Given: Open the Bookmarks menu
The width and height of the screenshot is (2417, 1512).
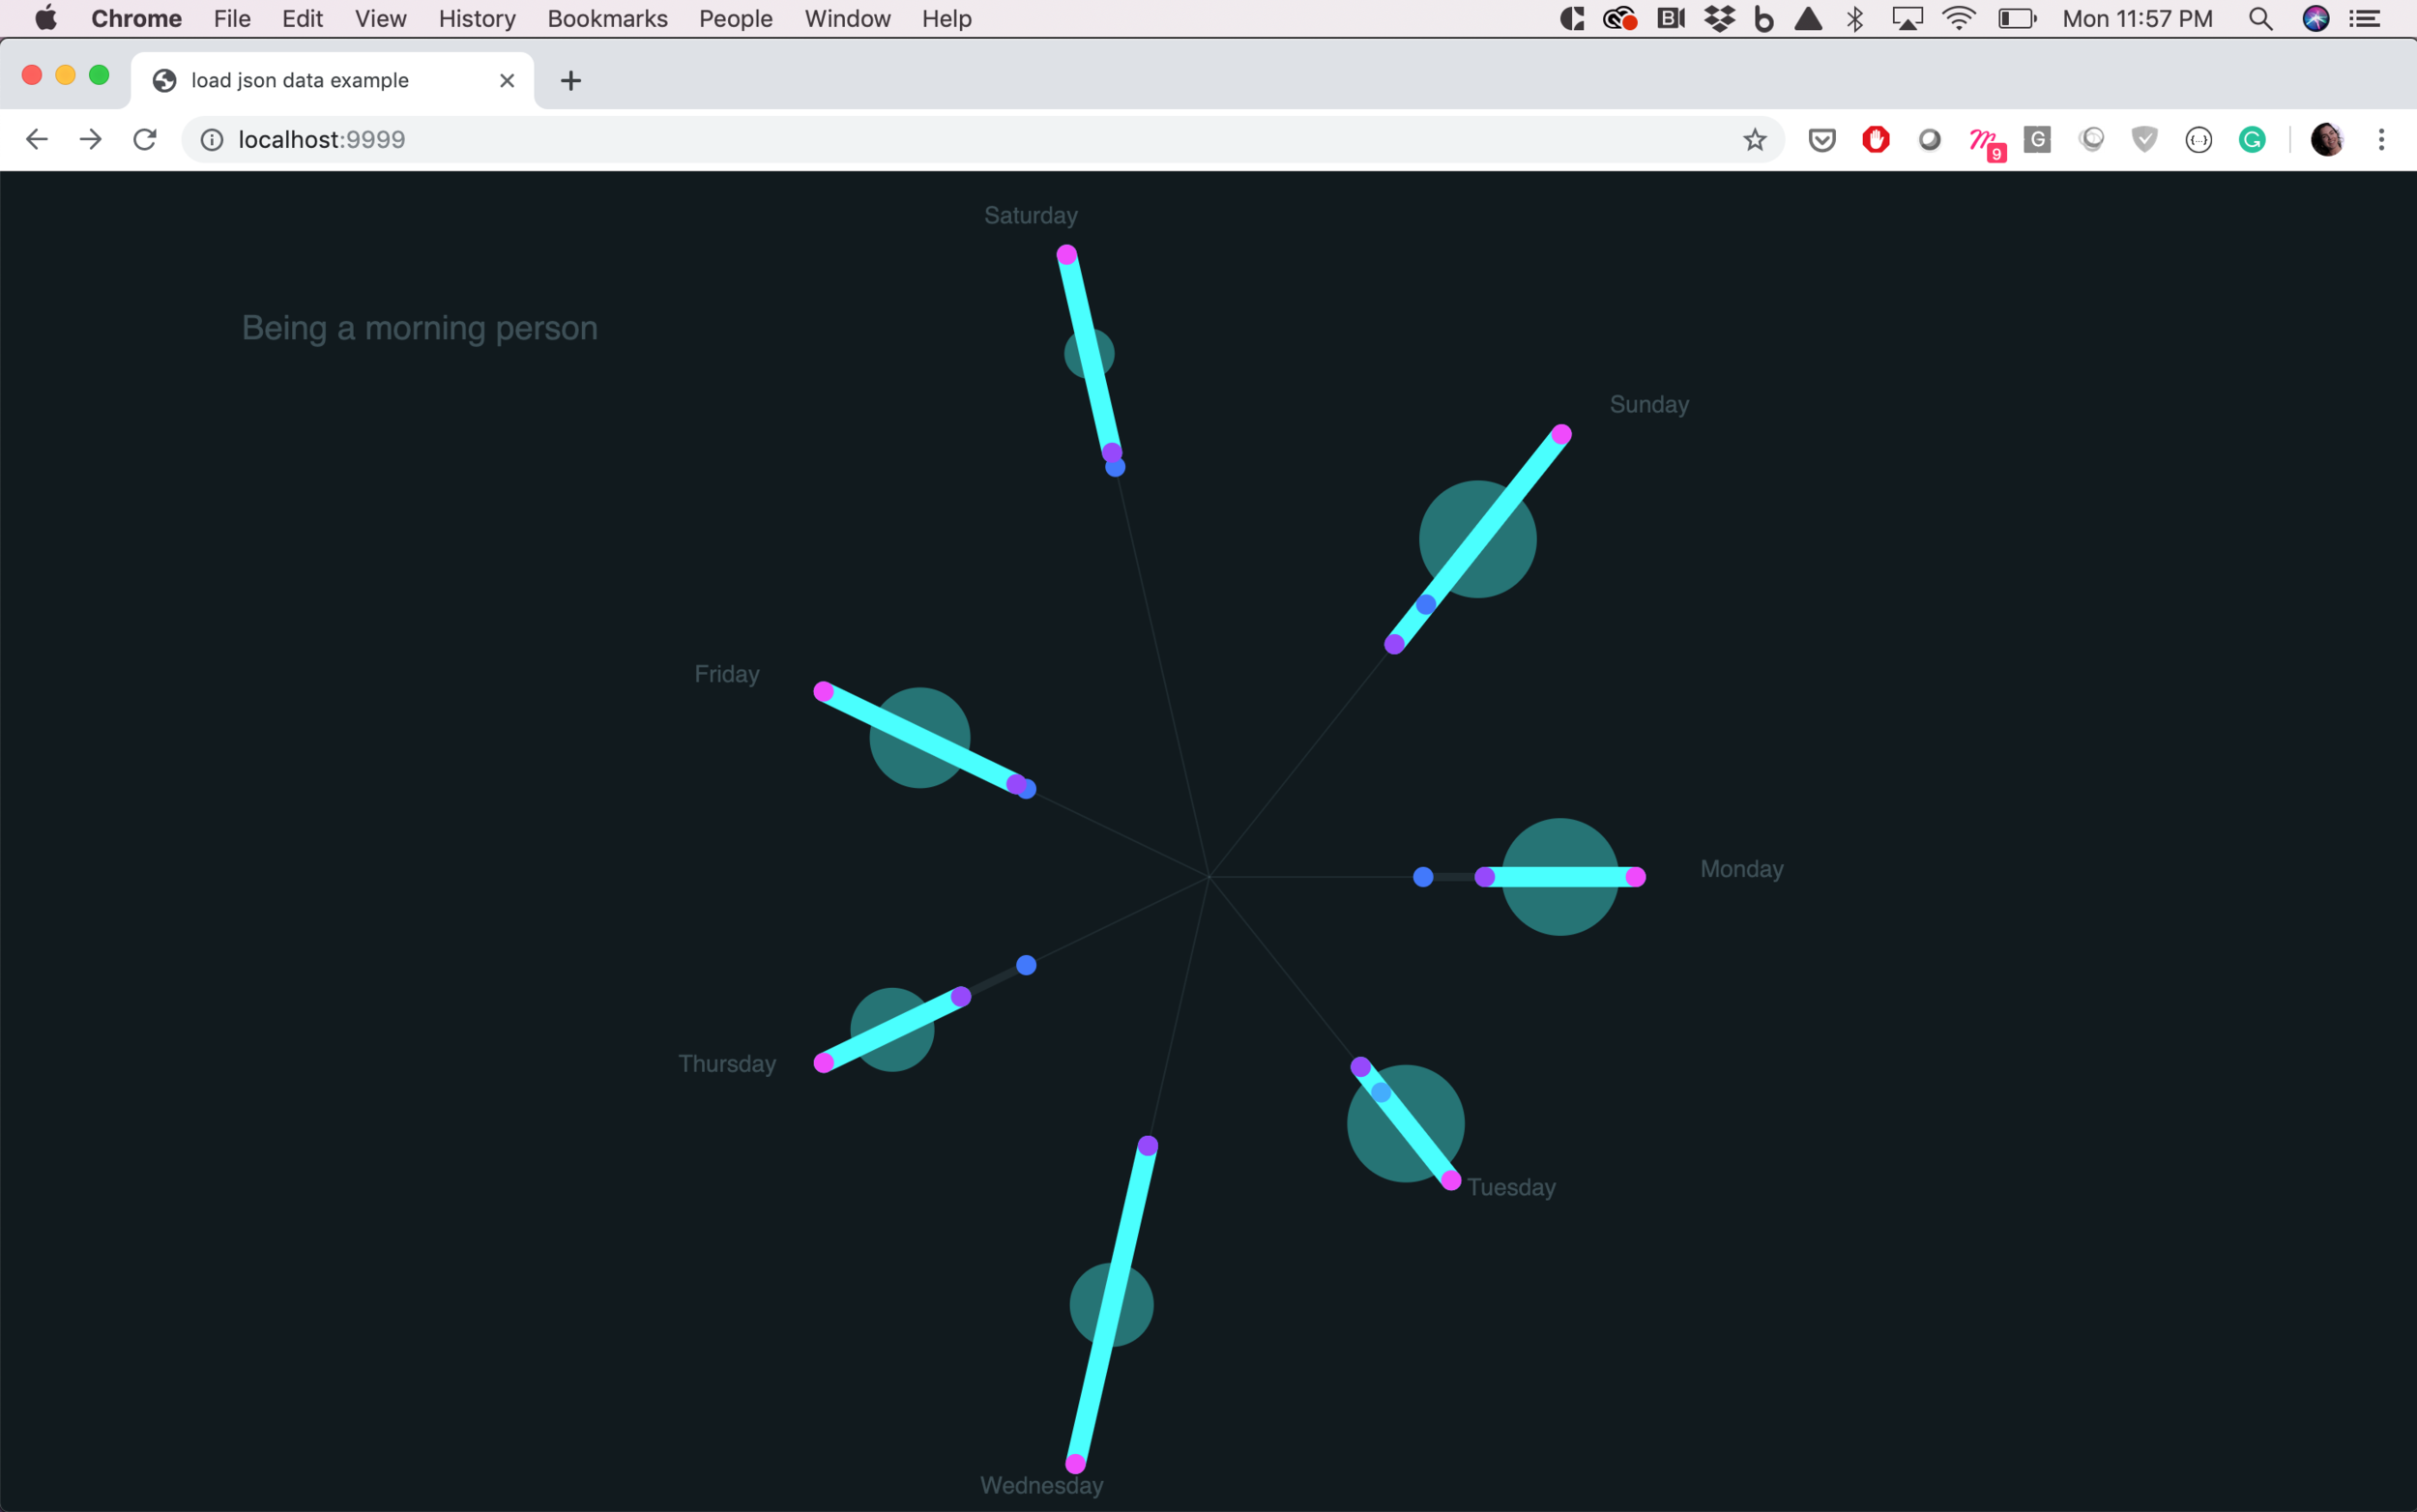Looking at the screenshot, I should (x=607, y=18).
